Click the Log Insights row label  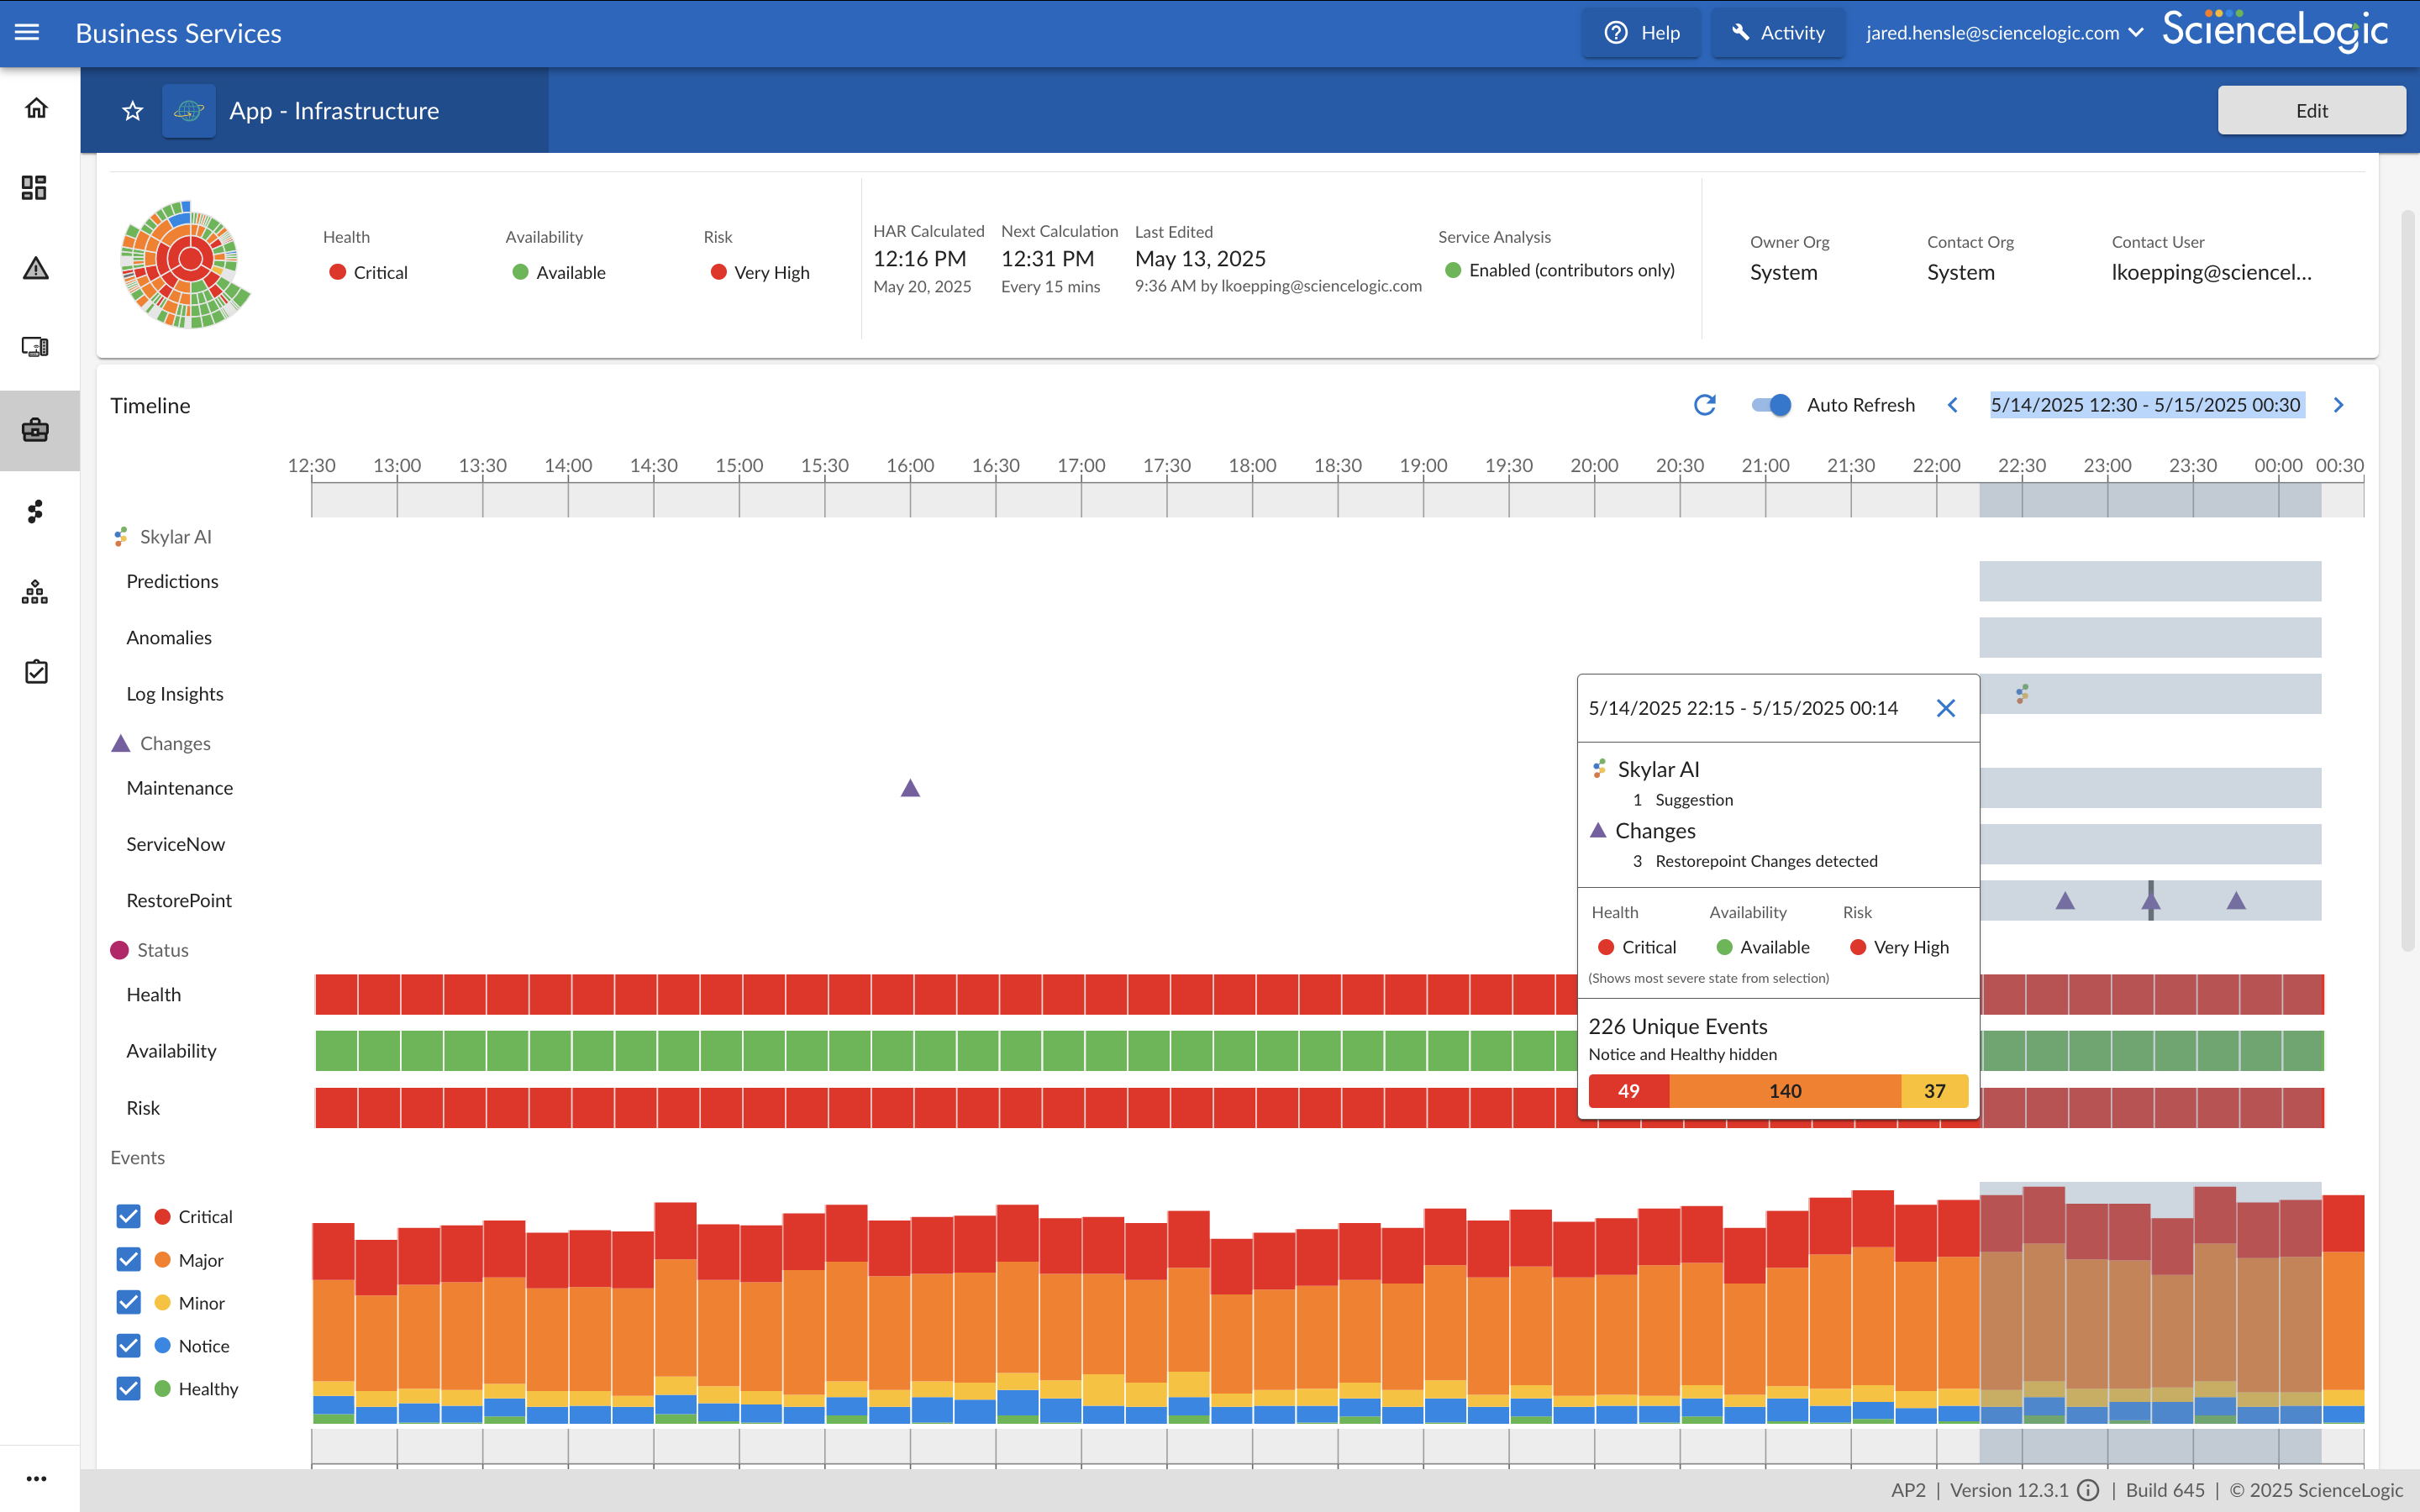pyautogui.click(x=175, y=694)
